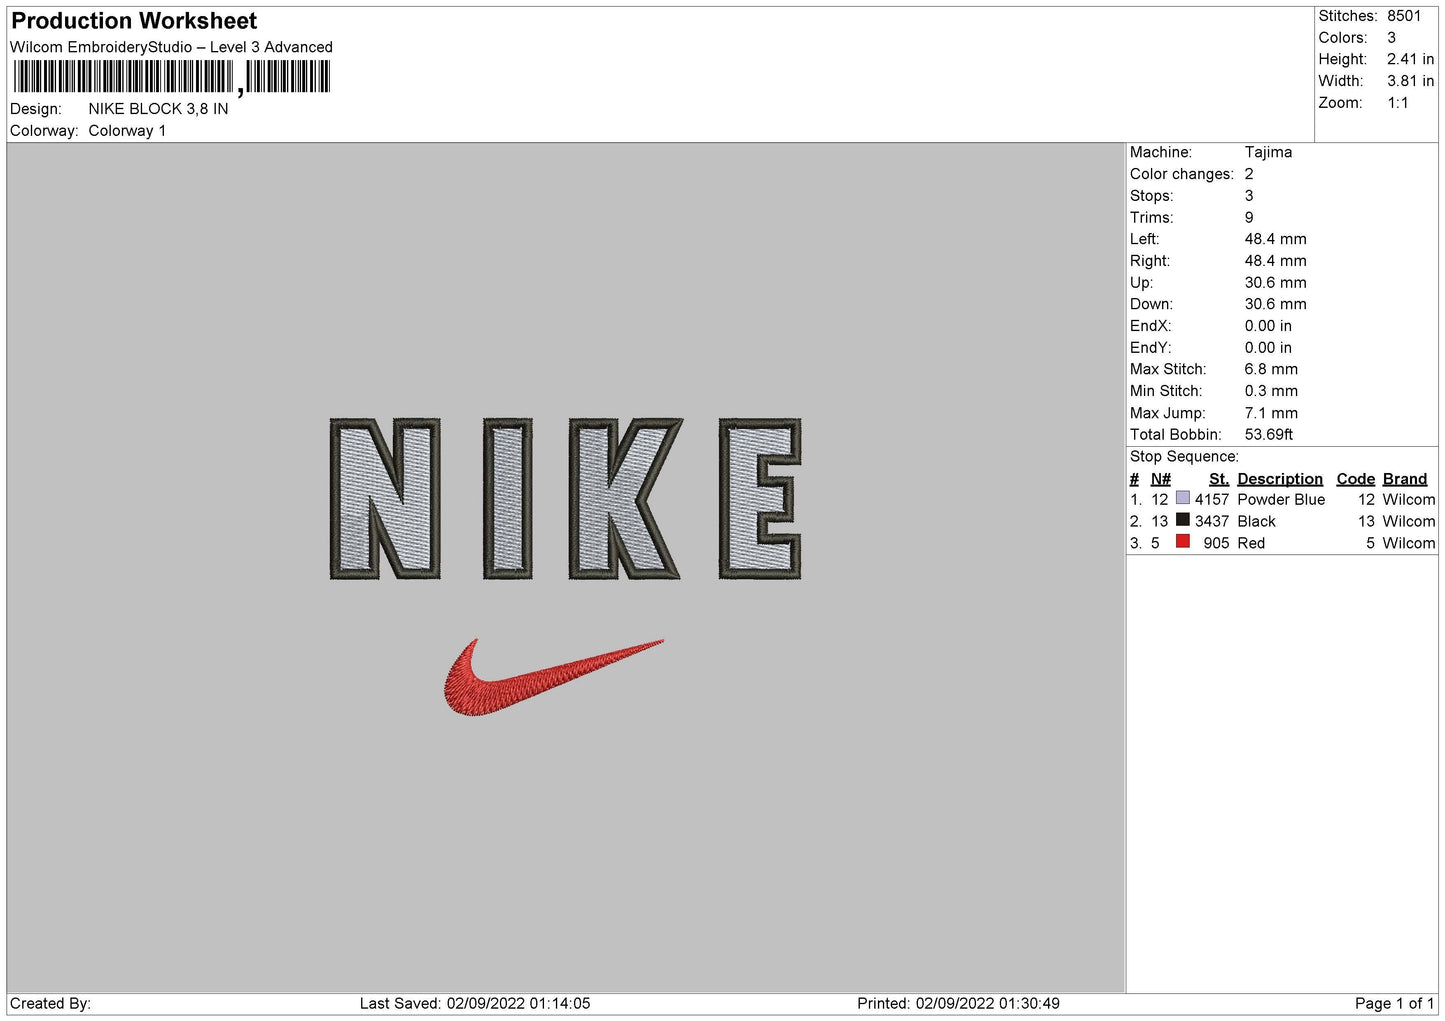This screenshot has height=1021, width=1445.
Task: Click the Max Stitch value '6.8 mm'
Action: tap(1271, 369)
